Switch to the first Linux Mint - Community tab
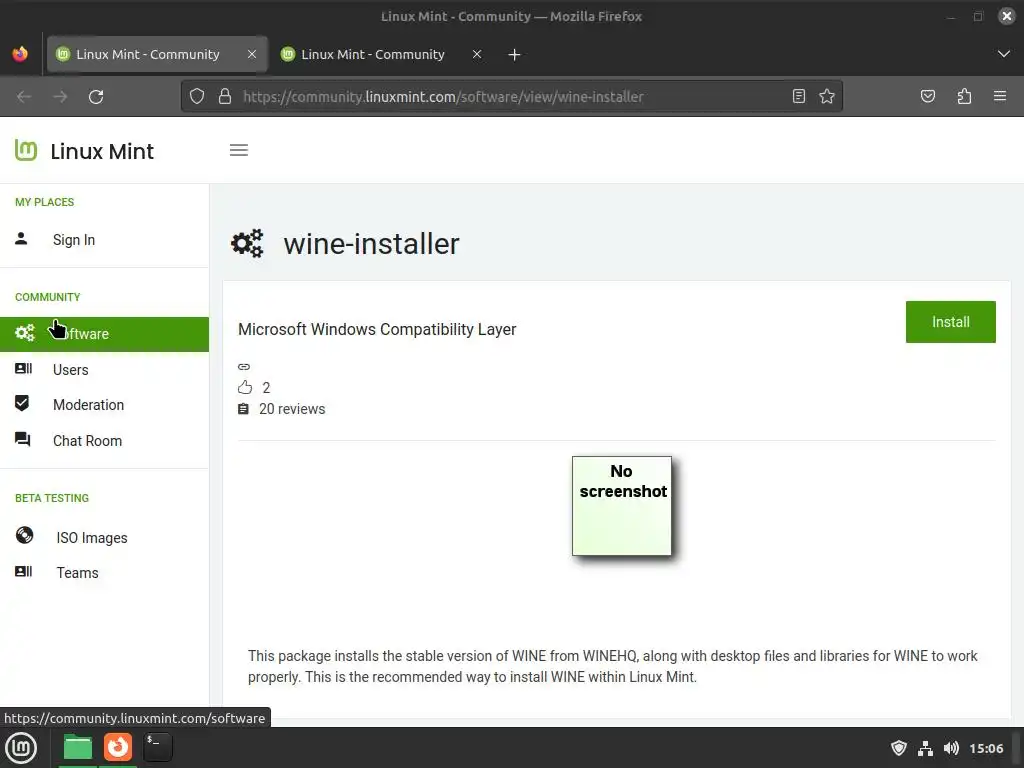The width and height of the screenshot is (1024, 768). point(157,54)
